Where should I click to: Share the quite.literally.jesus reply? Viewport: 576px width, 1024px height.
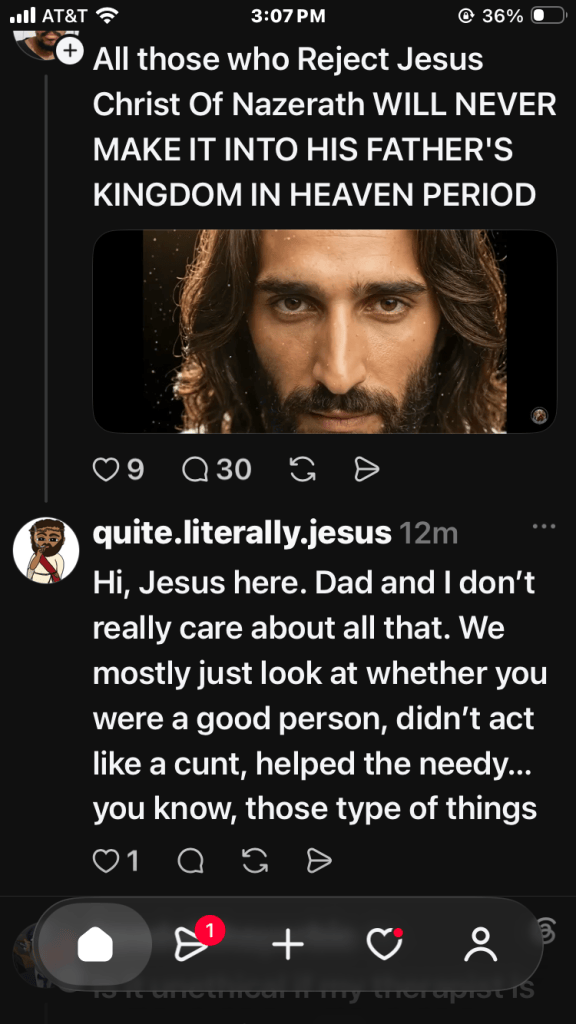tap(319, 861)
